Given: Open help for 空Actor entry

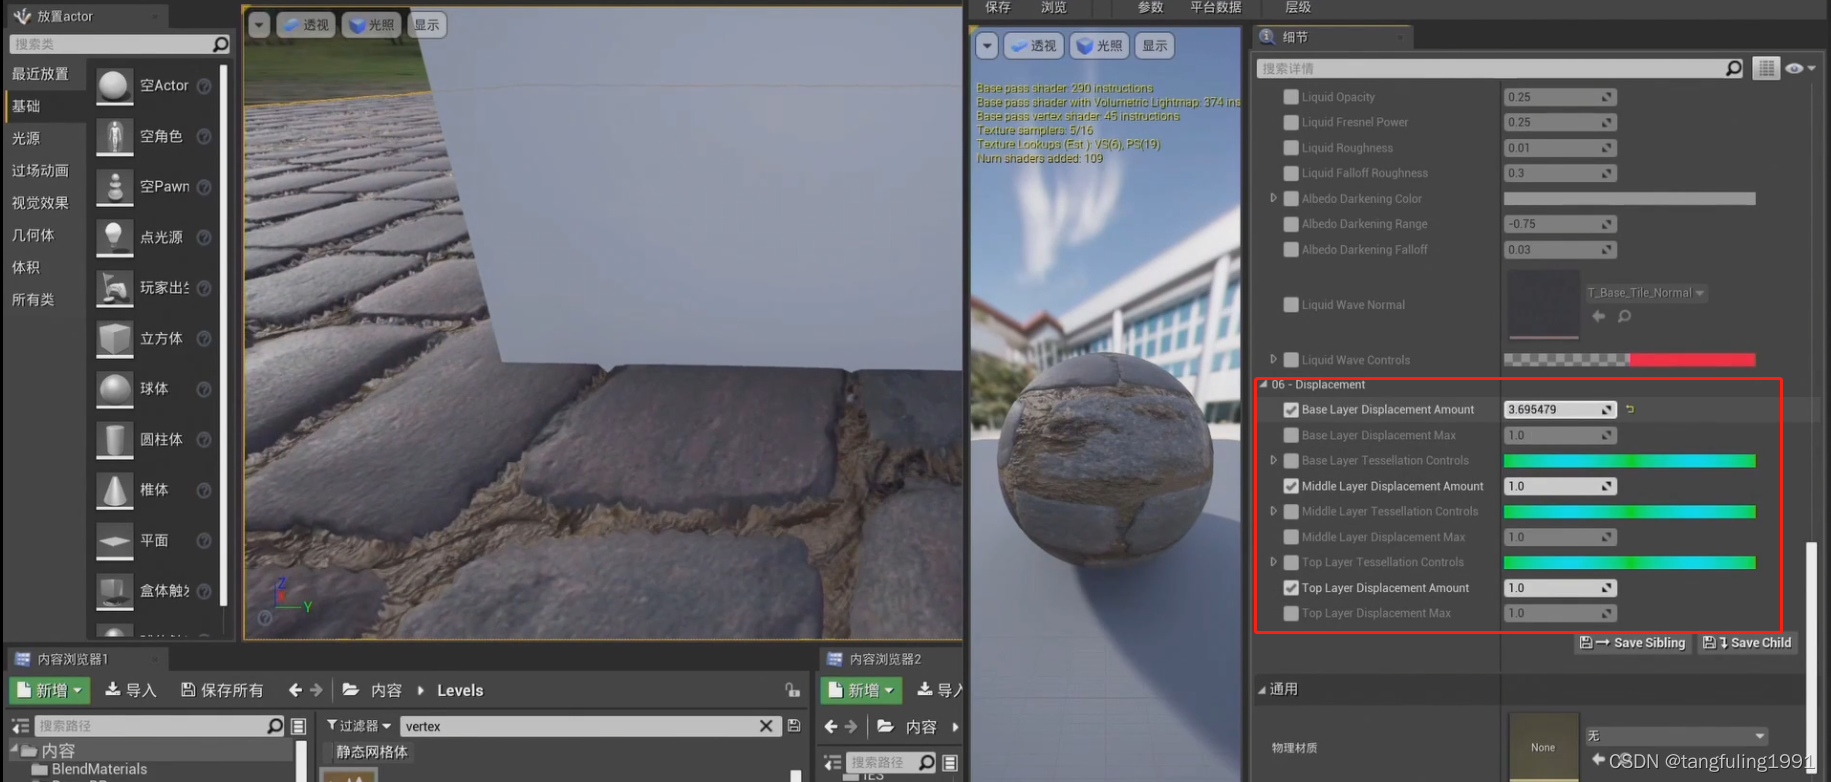Looking at the screenshot, I should 204,86.
